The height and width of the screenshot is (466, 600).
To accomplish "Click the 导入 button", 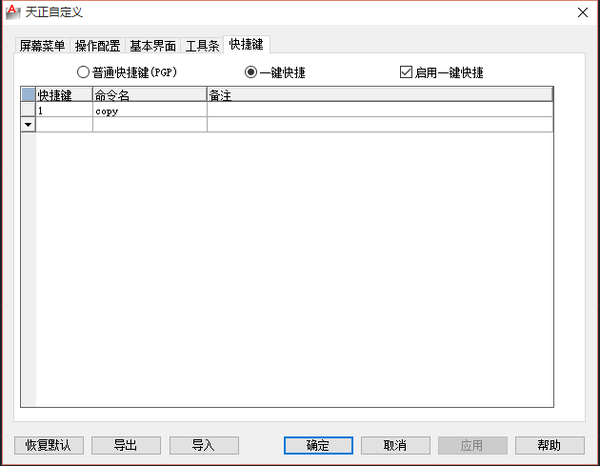I will pyautogui.click(x=204, y=445).
